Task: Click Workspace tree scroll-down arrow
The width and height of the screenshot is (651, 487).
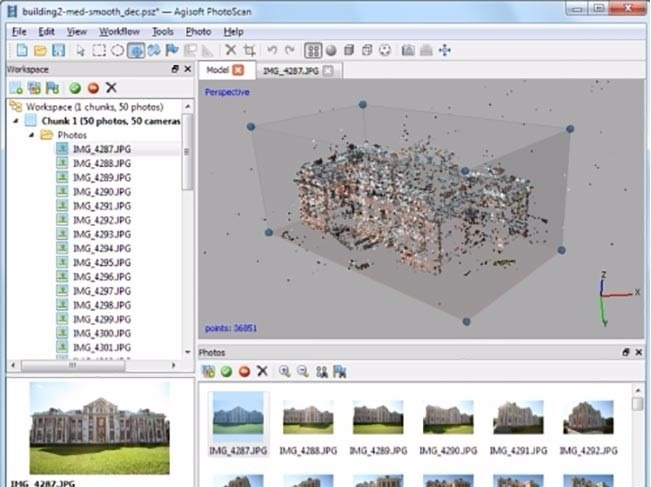Action: [x=188, y=352]
